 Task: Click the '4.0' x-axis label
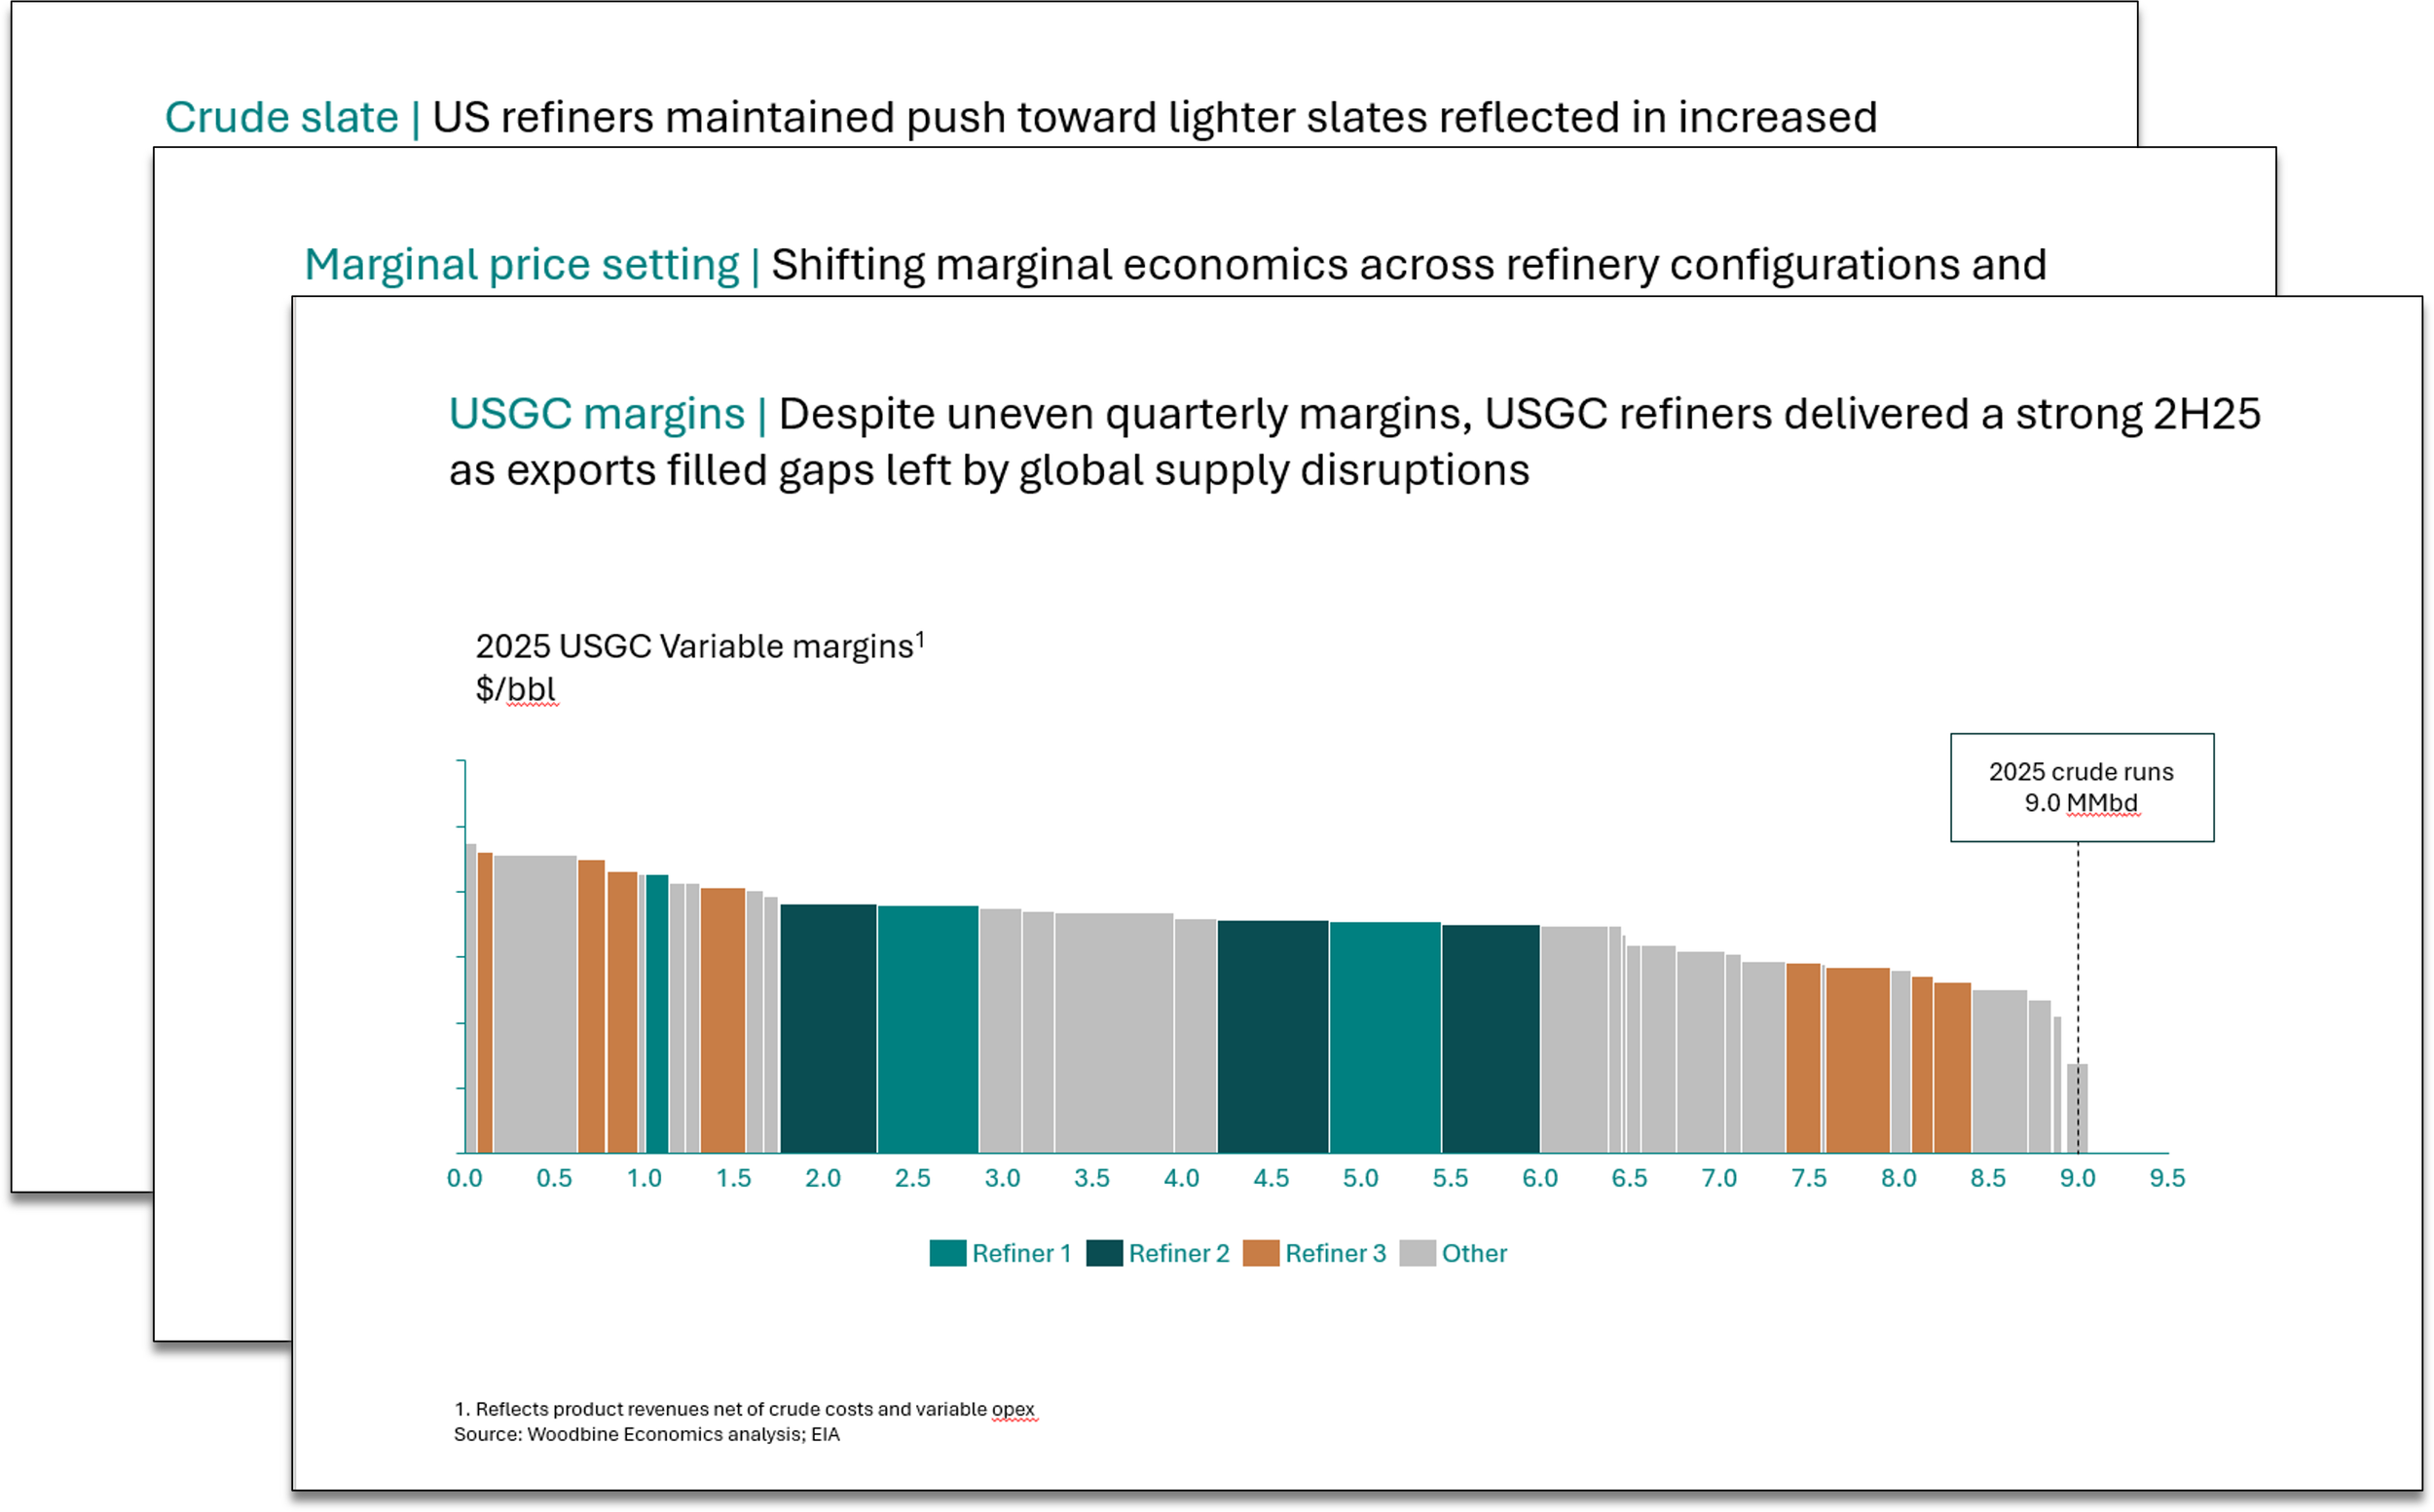(x=1182, y=1179)
